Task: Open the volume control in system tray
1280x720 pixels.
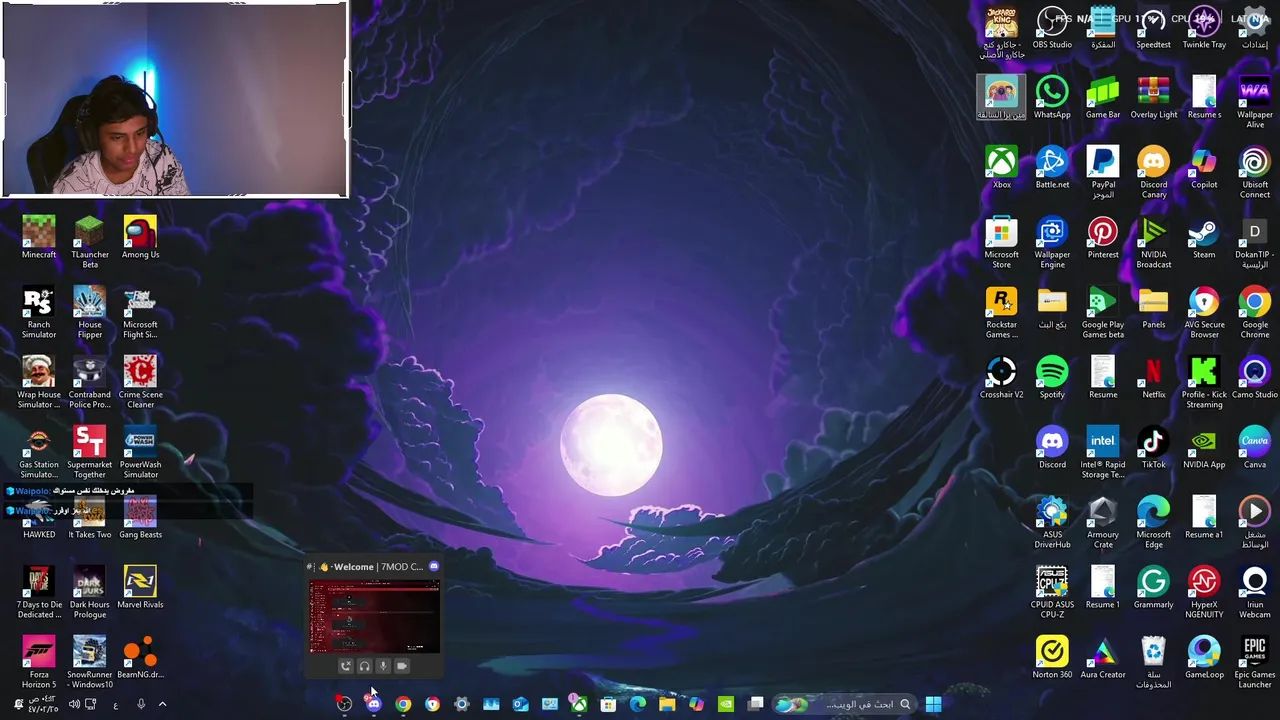Action: pos(73,704)
